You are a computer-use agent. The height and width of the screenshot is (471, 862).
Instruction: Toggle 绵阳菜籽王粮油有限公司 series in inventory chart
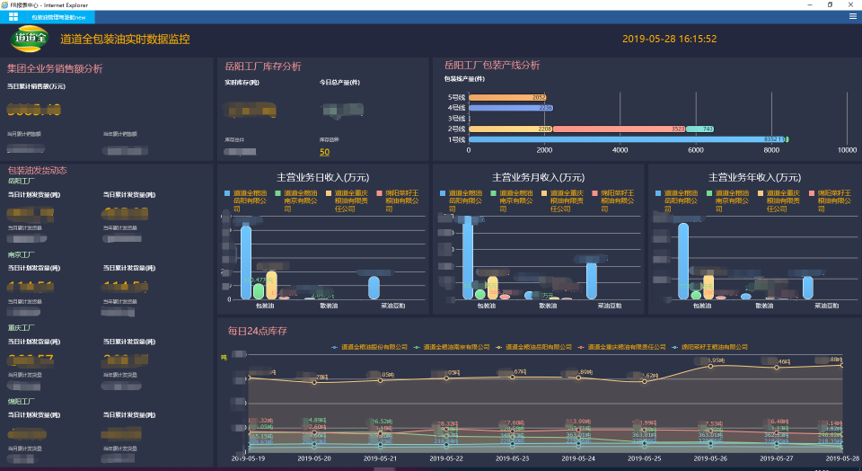pos(710,347)
